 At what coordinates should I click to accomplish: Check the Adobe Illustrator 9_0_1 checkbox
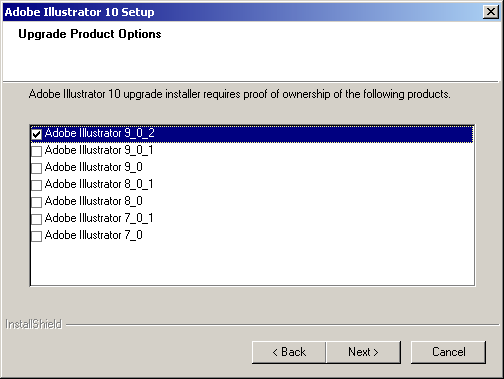click(x=36, y=151)
